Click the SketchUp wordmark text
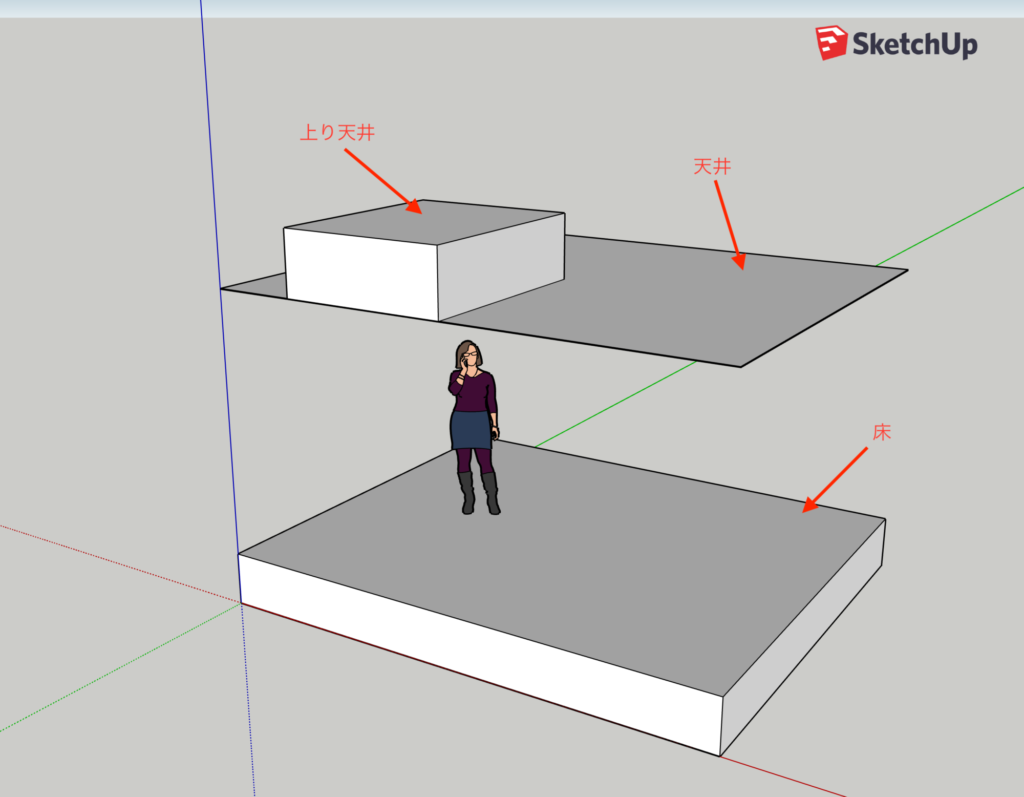This screenshot has height=797, width=1024. 914,44
